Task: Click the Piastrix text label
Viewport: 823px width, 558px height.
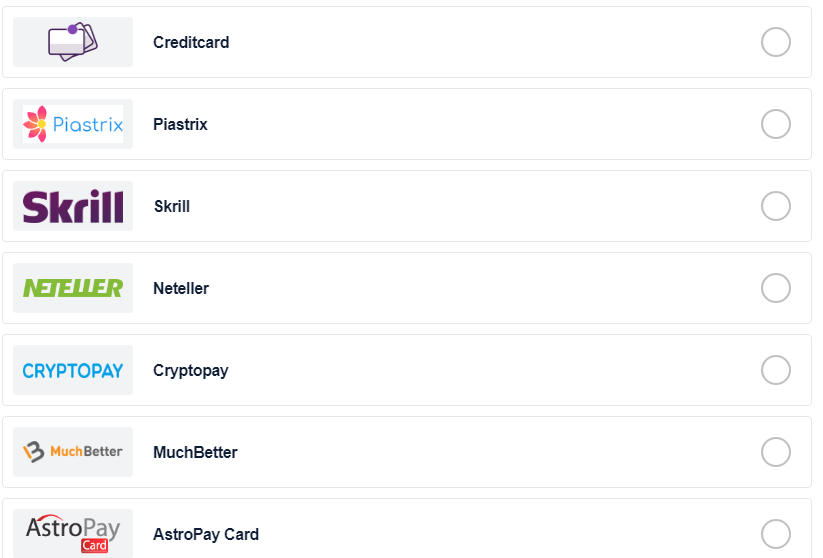Action: click(180, 124)
